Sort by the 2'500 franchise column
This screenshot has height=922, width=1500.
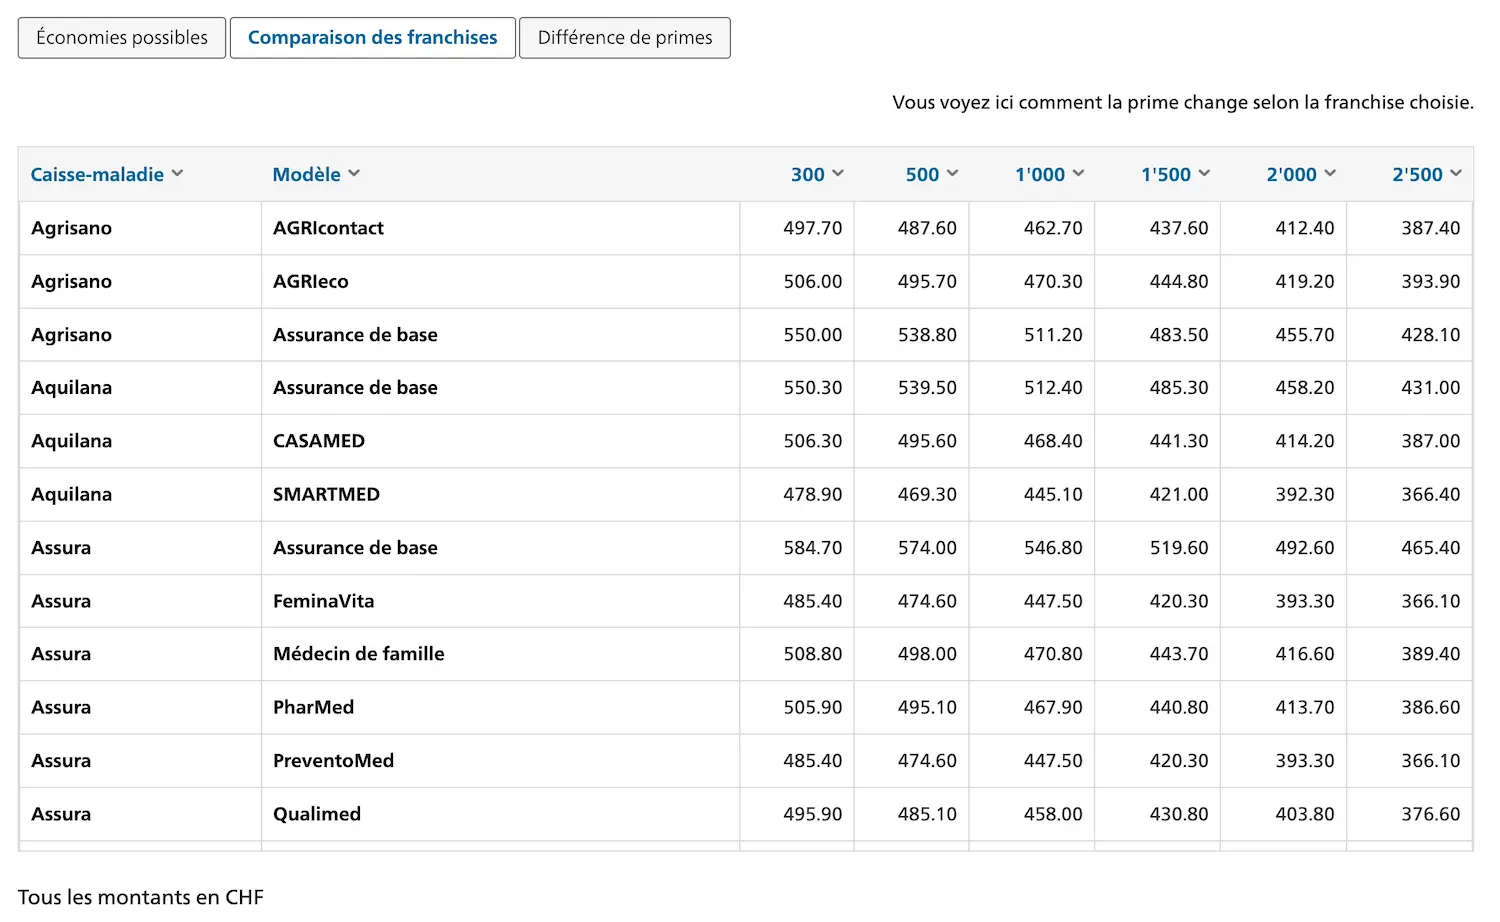1427,174
